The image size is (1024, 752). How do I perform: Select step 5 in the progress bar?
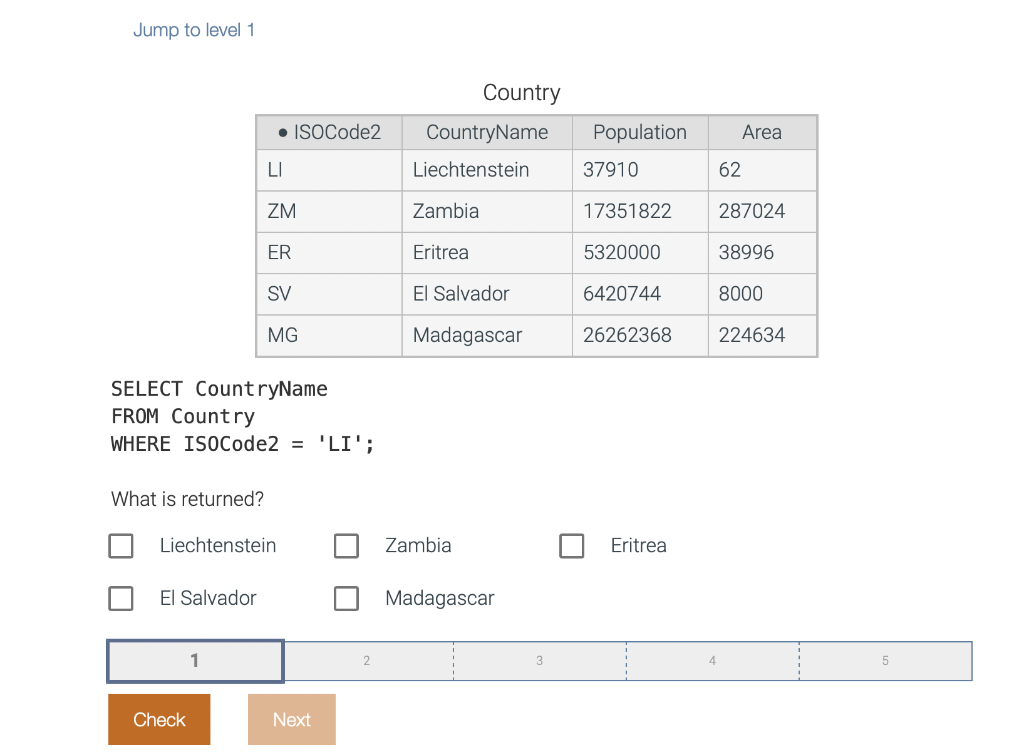coord(885,660)
